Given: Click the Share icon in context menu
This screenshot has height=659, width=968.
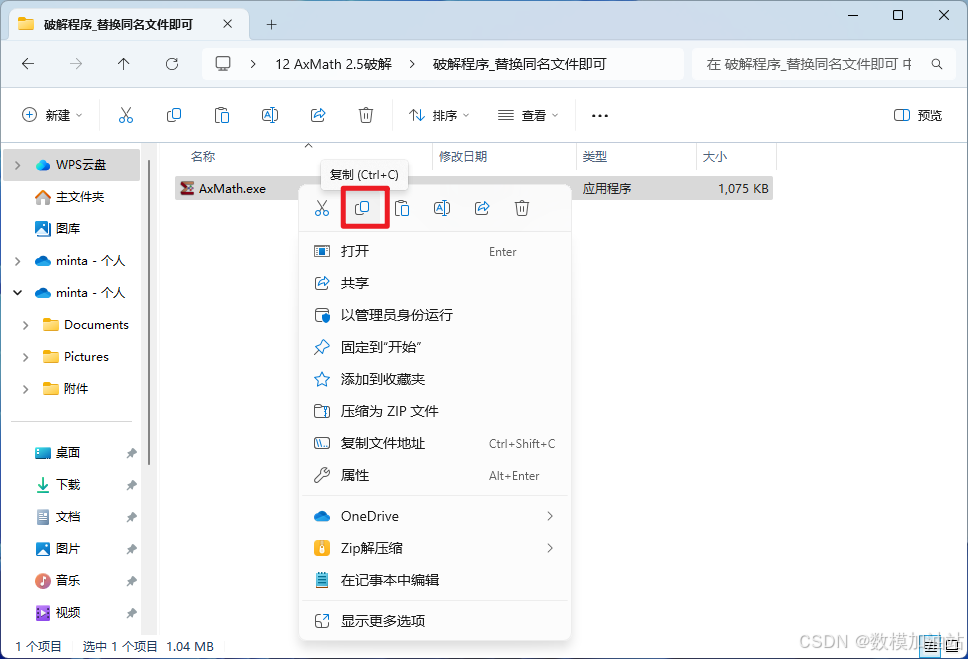Looking at the screenshot, I should pos(482,208).
